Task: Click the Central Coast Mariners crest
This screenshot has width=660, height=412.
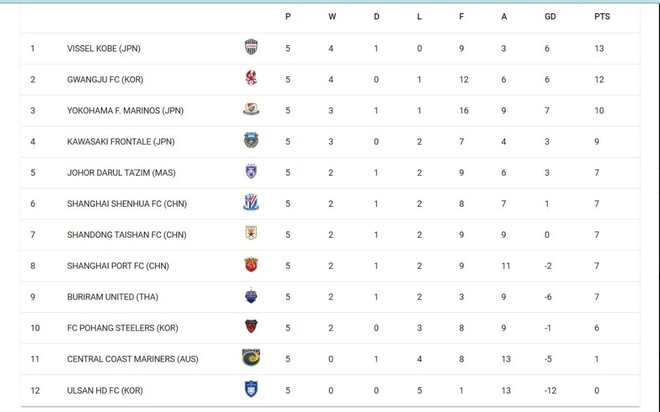Action: pyautogui.click(x=251, y=358)
